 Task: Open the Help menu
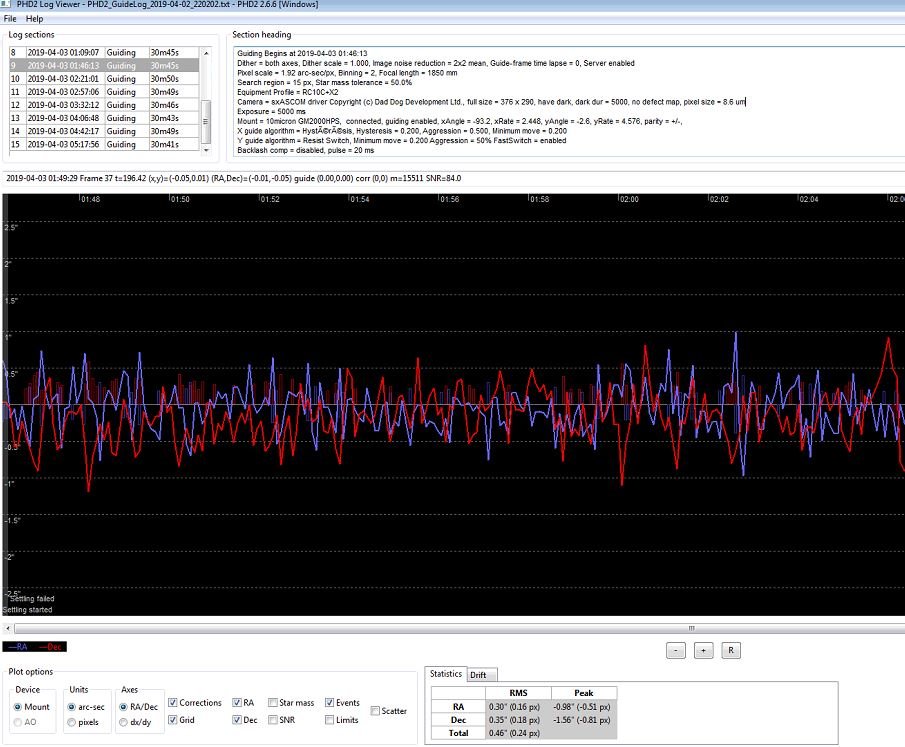(34, 19)
